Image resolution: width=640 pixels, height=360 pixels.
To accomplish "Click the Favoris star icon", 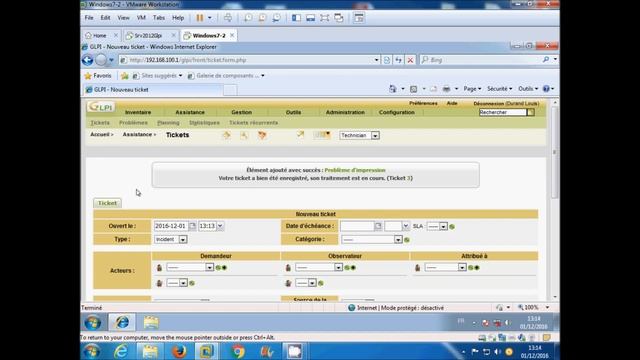I will pos(88,76).
